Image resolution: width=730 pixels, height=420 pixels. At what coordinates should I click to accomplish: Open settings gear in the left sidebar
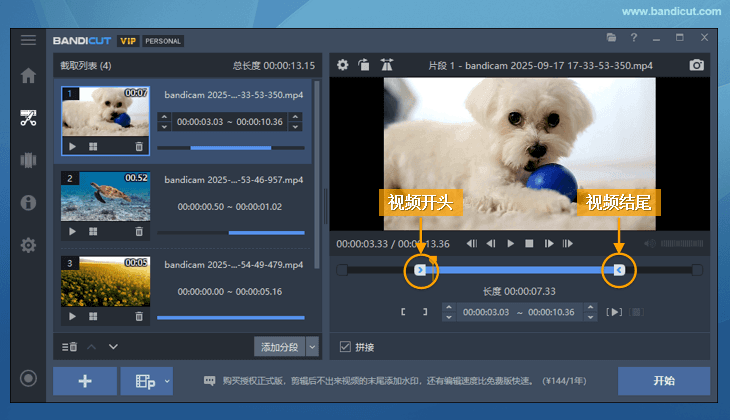click(28, 245)
